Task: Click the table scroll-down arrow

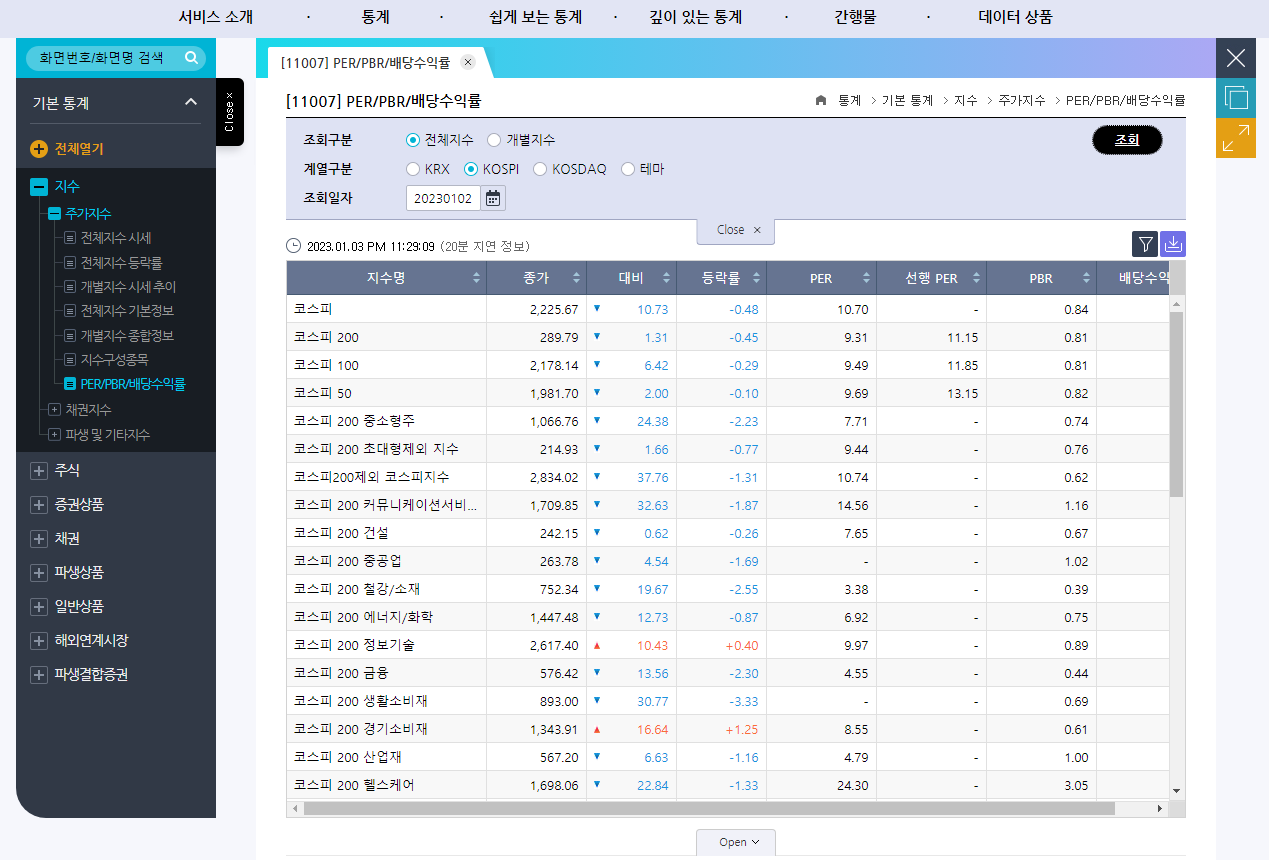Action: coord(1176,790)
